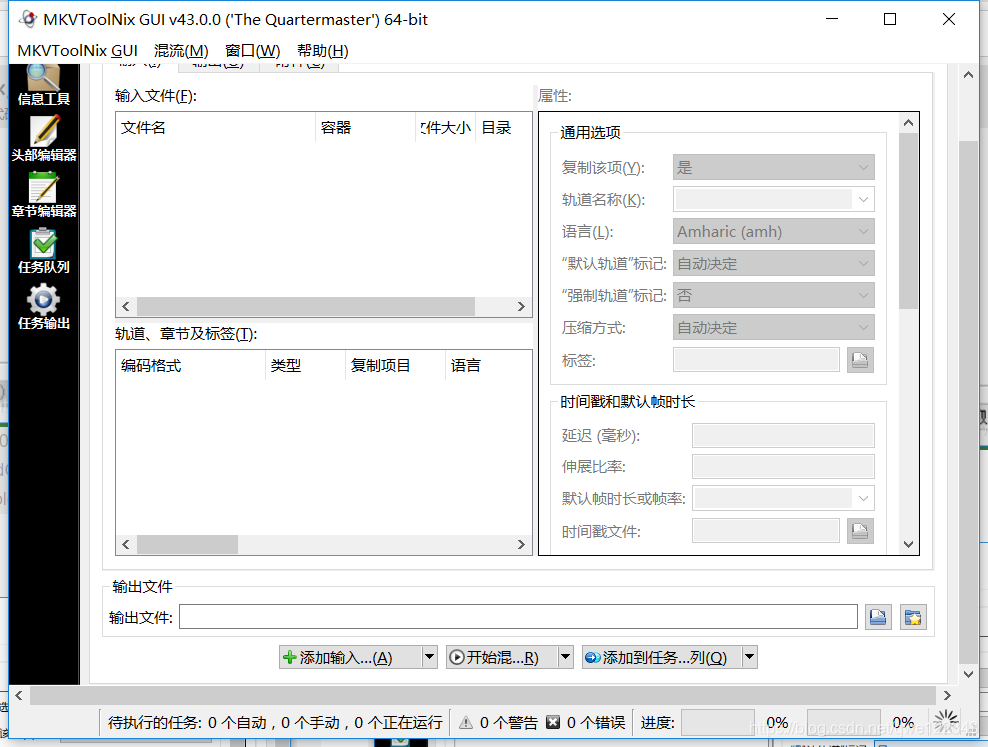Image resolution: width=988 pixels, height=747 pixels.
Task: Click the properties panel scroll-down arrow
Action: pyautogui.click(x=908, y=544)
